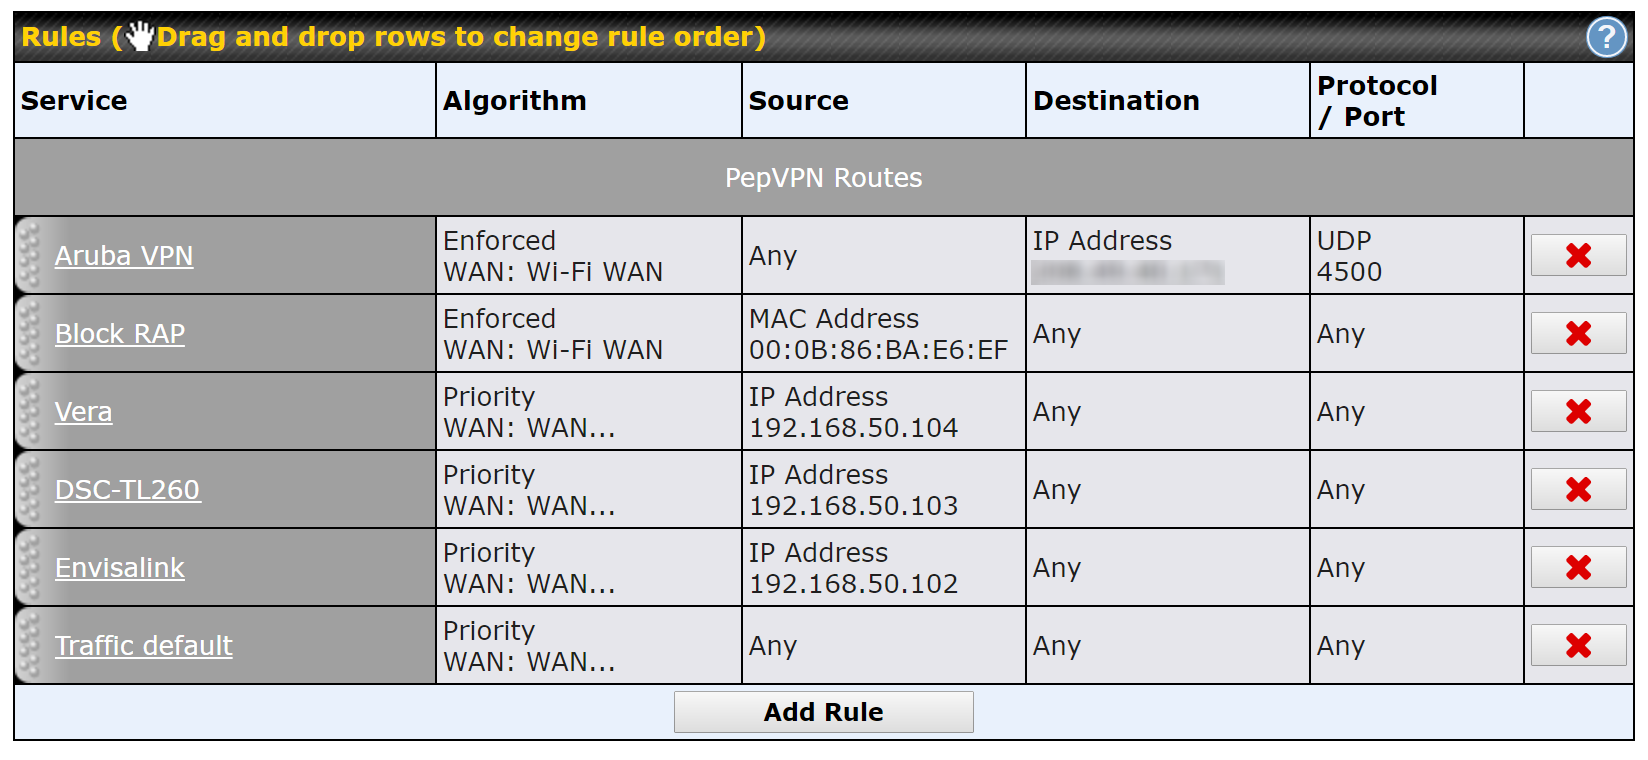
Task: Remove the Envisalink rule with red X
Action: (x=1578, y=567)
